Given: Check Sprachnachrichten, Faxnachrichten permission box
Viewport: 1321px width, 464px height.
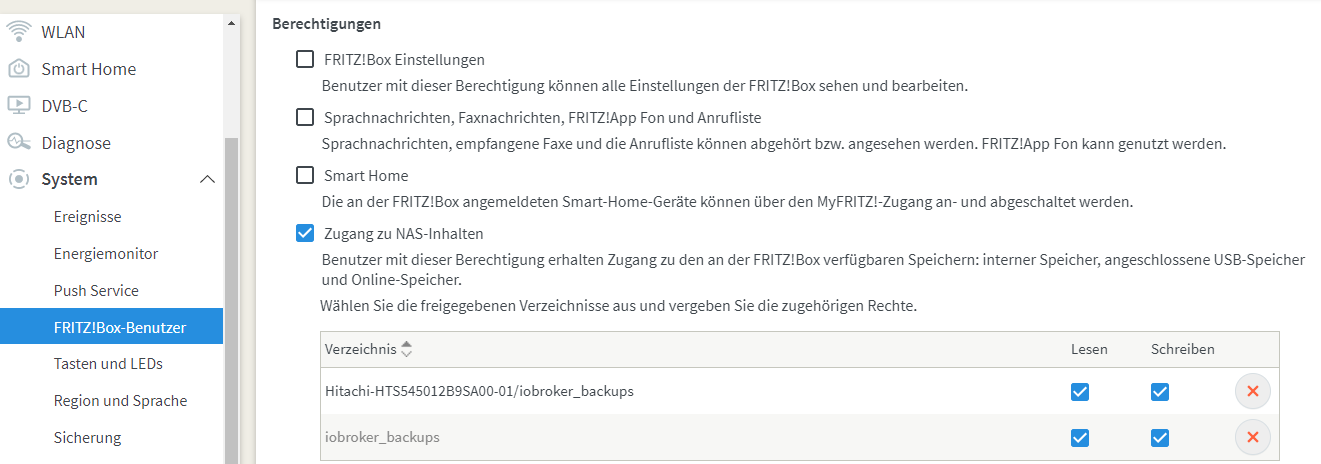Looking at the screenshot, I should tap(305, 117).
